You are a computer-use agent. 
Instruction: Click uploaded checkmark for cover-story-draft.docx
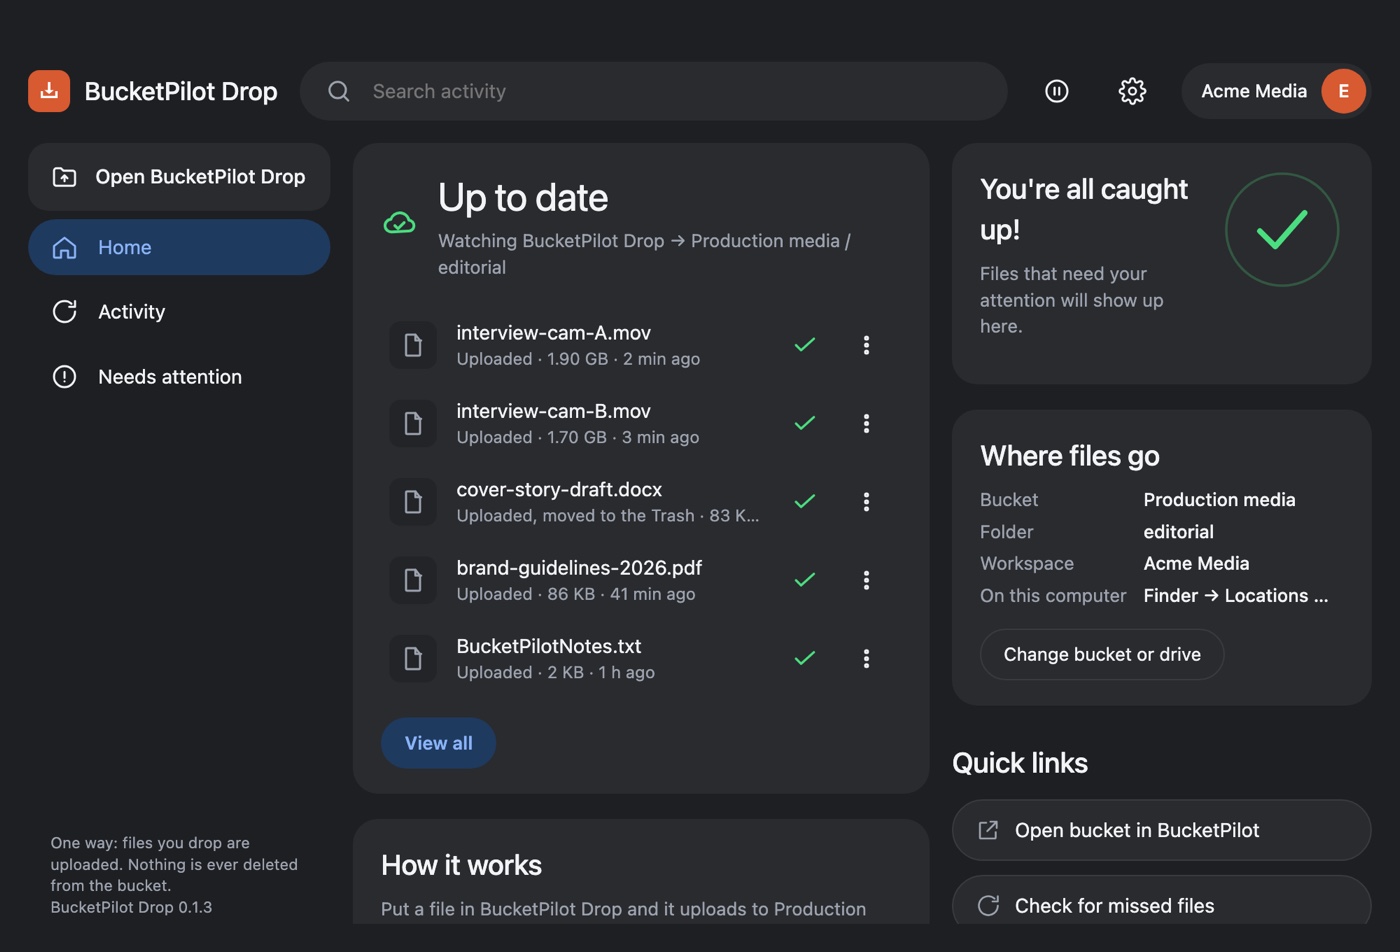pyautogui.click(x=805, y=502)
